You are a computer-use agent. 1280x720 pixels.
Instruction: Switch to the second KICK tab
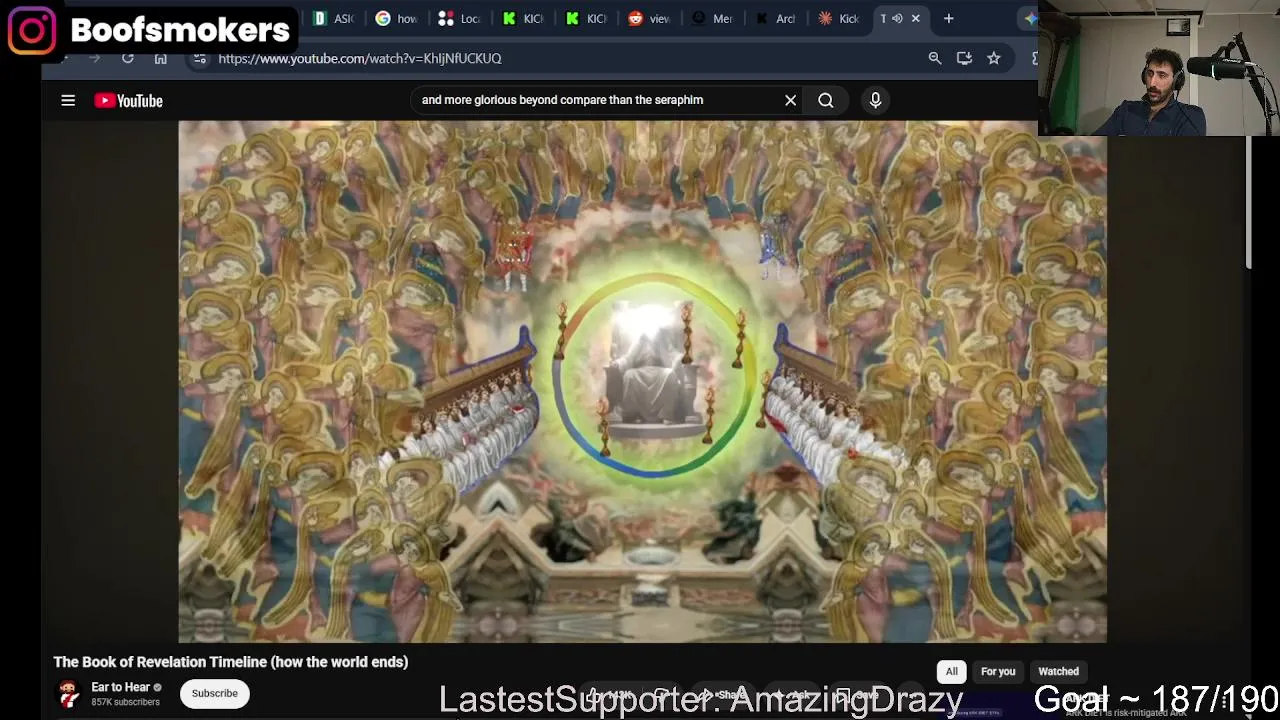pos(585,18)
